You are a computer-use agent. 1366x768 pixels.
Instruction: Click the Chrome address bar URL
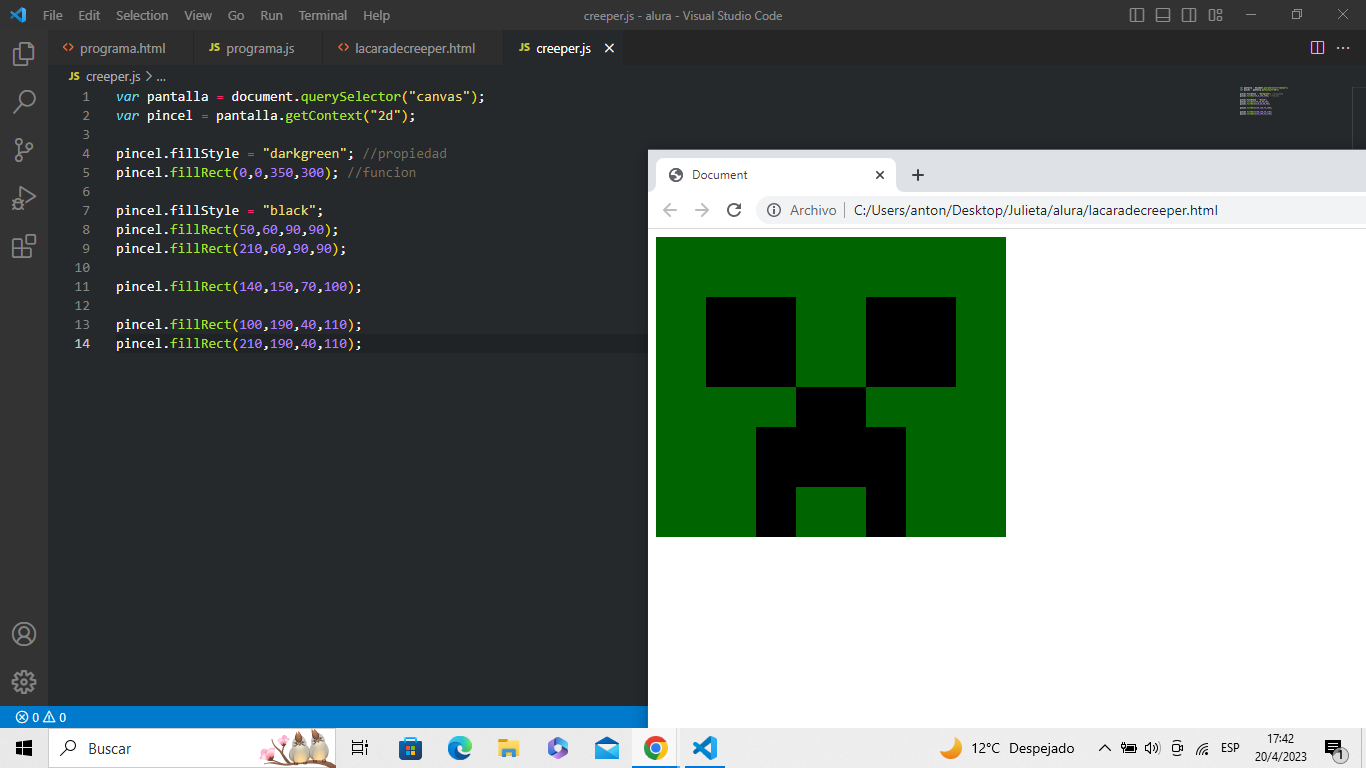(x=1036, y=210)
